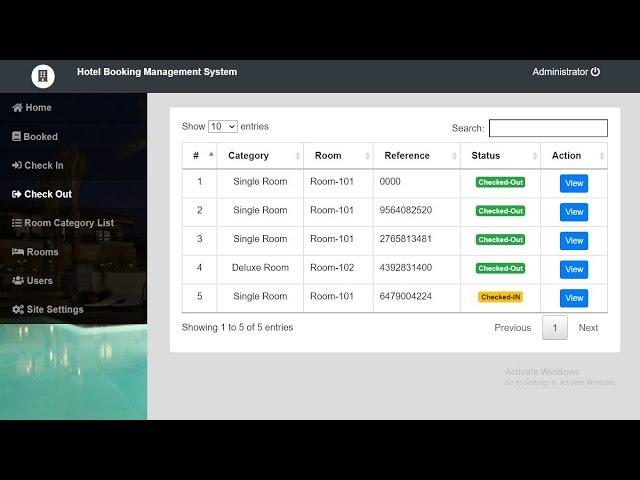Click 'Showing 1 to 5 of 5 entries'
640x480 pixels.
(238, 327)
